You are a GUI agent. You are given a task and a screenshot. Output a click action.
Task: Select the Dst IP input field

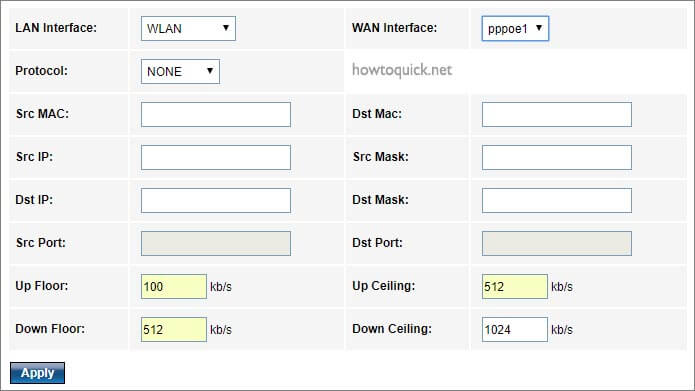click(216, 200)
